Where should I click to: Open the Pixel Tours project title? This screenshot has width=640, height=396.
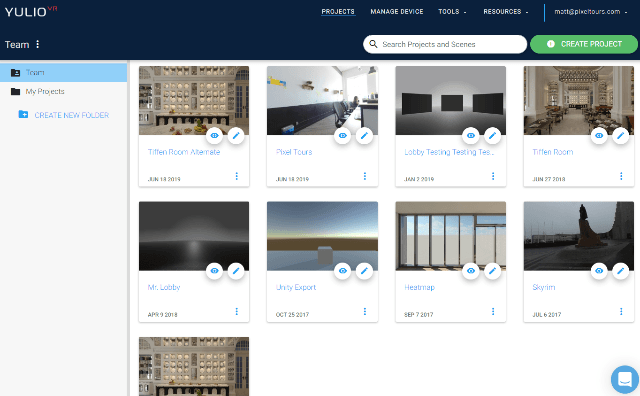point(294,152)
